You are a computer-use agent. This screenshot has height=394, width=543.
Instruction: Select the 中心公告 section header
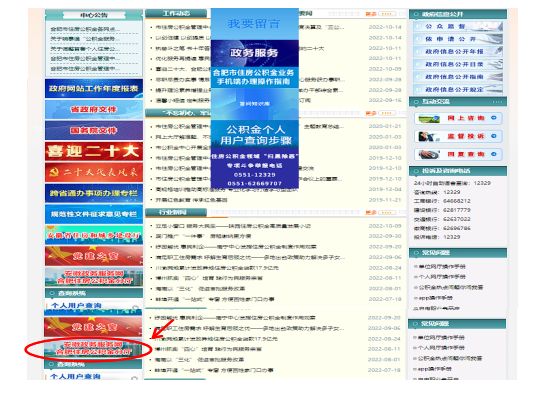[94, 15]
